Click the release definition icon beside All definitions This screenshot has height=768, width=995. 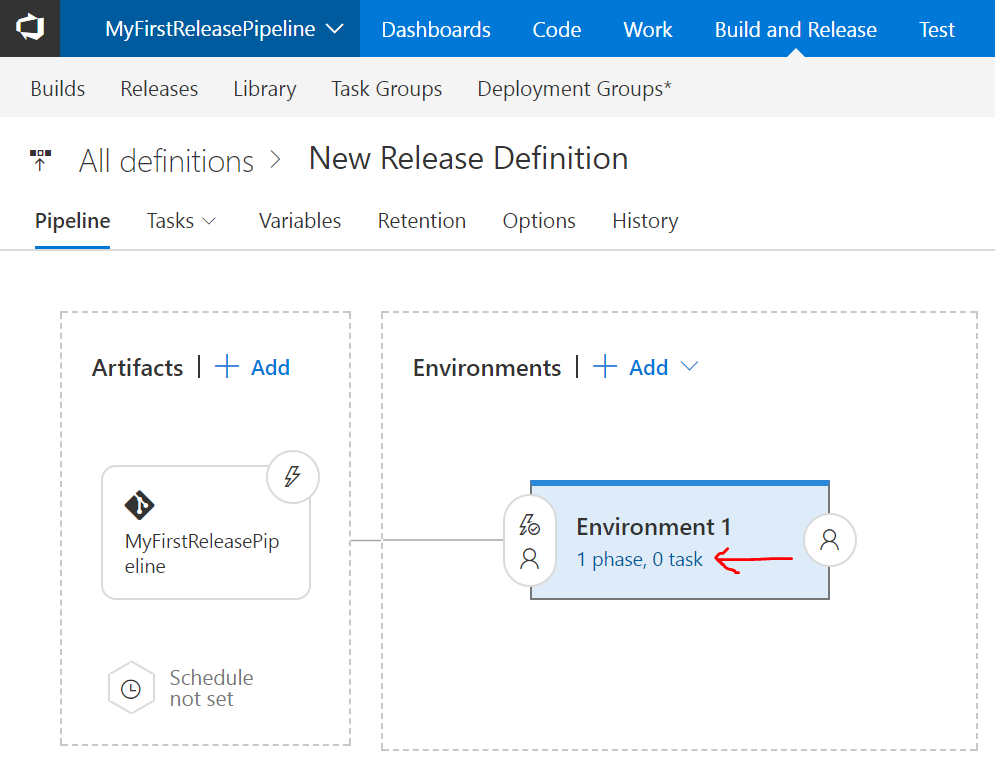click(41, 160)
